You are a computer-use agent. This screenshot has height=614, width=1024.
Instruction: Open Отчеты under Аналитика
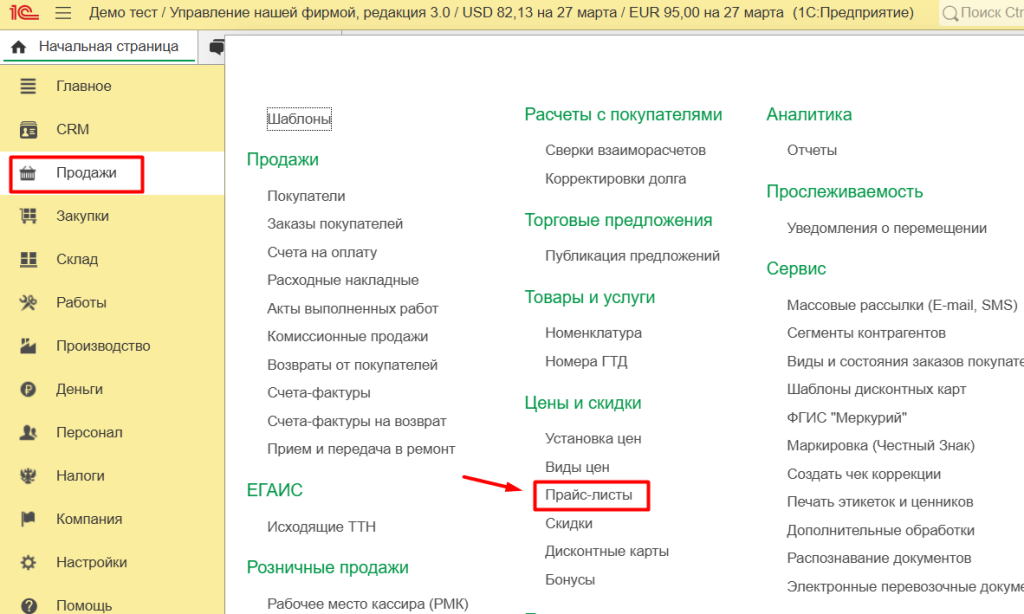(811, 150)
